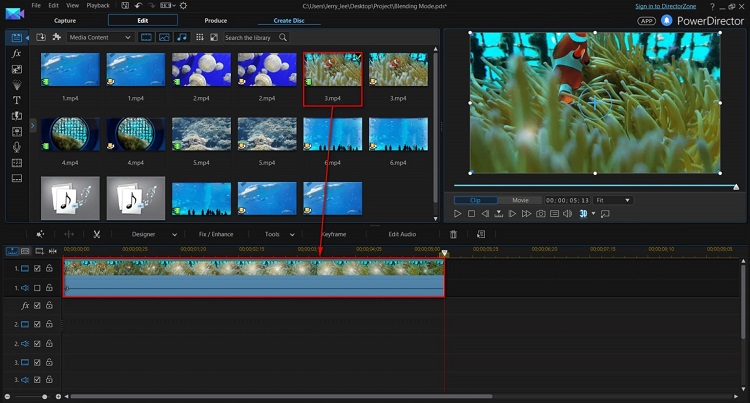Open the Voice-Over Recording microphone room

click(x=16, y=146)
